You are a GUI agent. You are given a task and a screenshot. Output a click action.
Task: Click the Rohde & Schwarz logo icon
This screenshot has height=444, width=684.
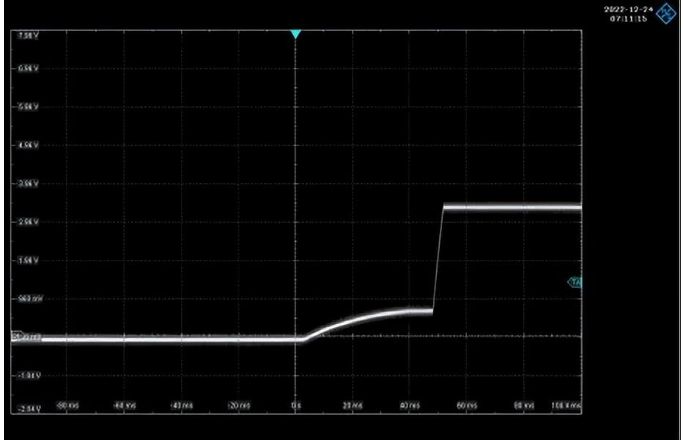coord(666,13)
